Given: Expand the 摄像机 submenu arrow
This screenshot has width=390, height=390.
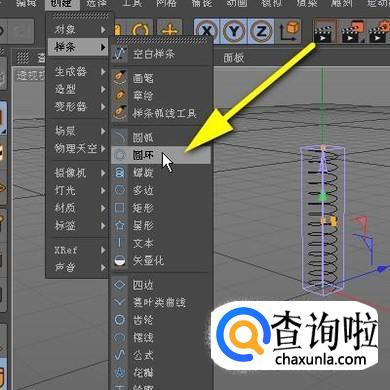Looking at the screenshot, I should coord(103,173).
